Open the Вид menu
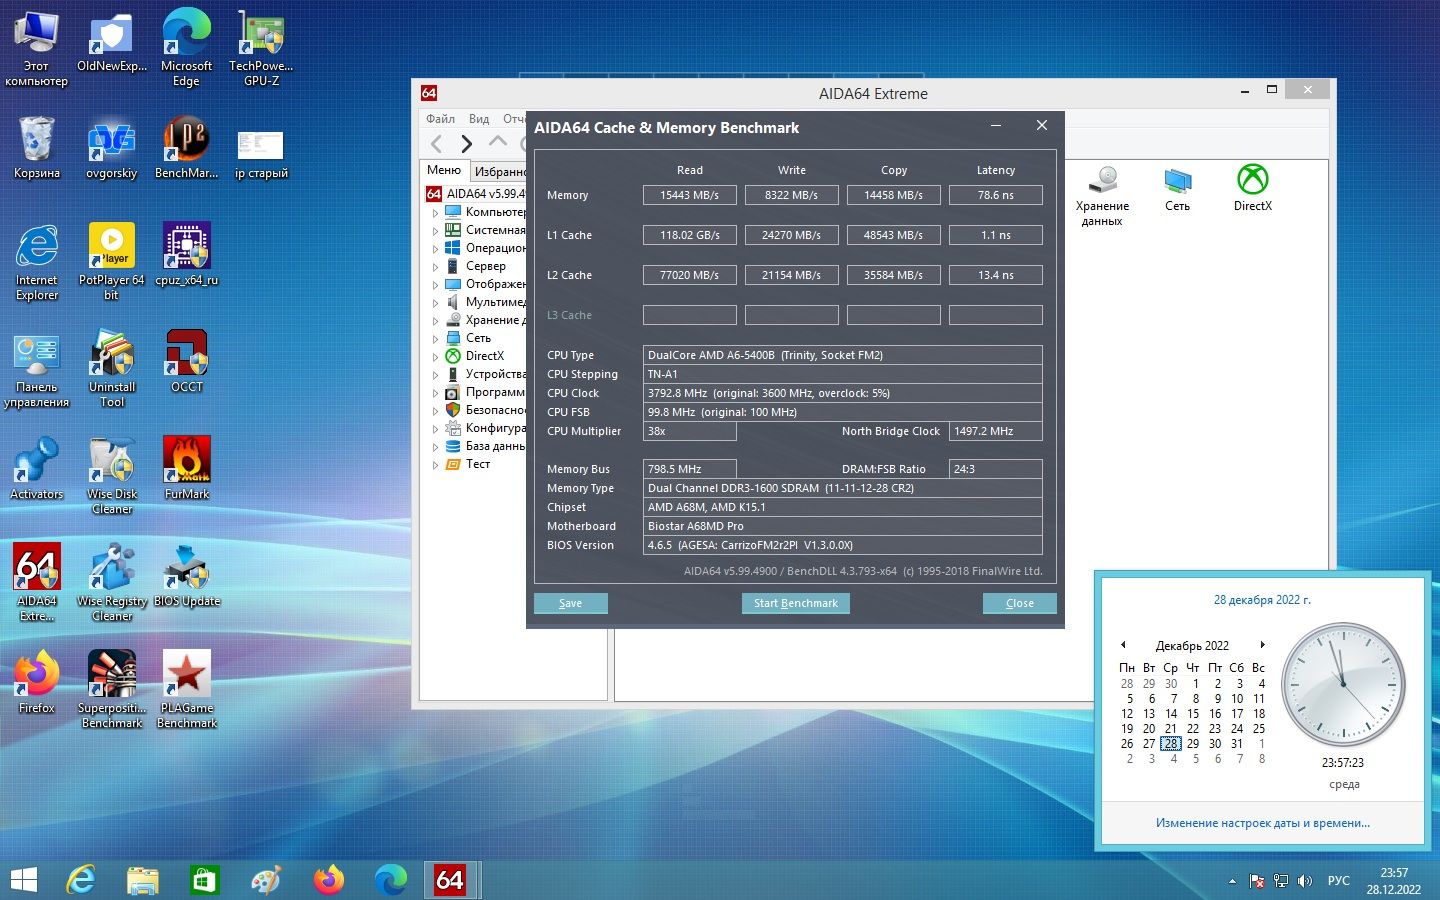The image size is (1440, 900). click(x=479, y=118)
